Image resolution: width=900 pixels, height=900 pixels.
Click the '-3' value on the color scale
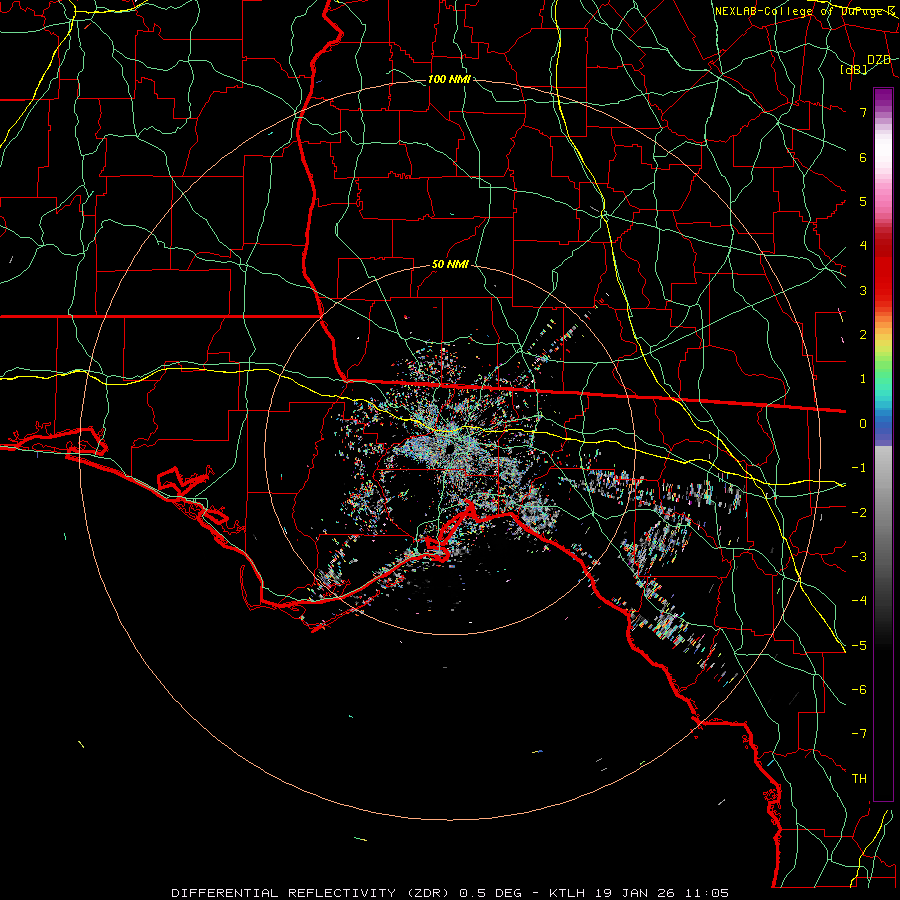[859, 556]
